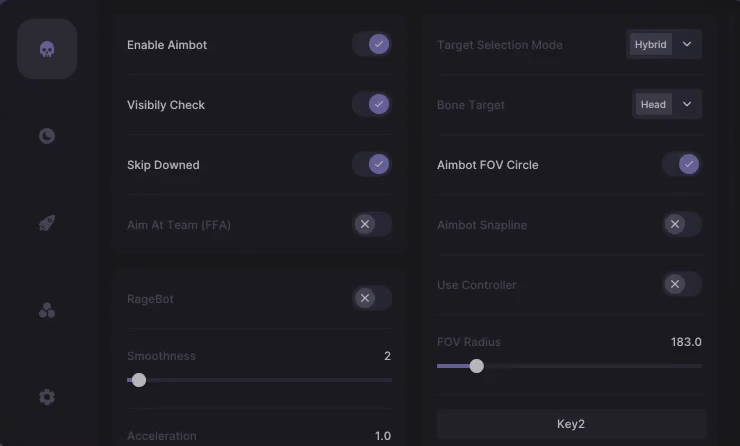This screenshot has height=446, width=740.
Task: Open the Bone Target dropdown
Action: tap(667, 104)
